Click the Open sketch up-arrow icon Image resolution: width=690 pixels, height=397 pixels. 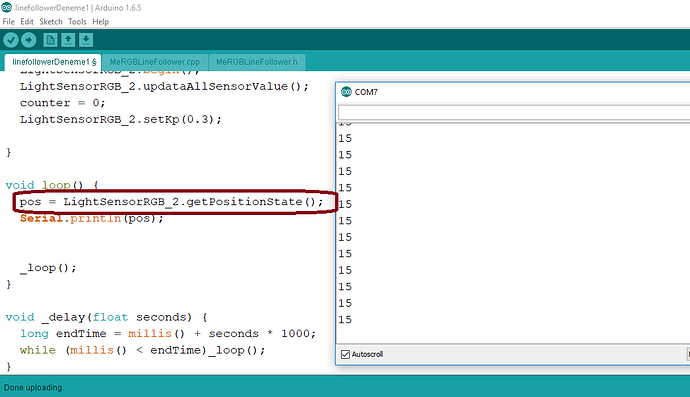click(x=68, y=40)
